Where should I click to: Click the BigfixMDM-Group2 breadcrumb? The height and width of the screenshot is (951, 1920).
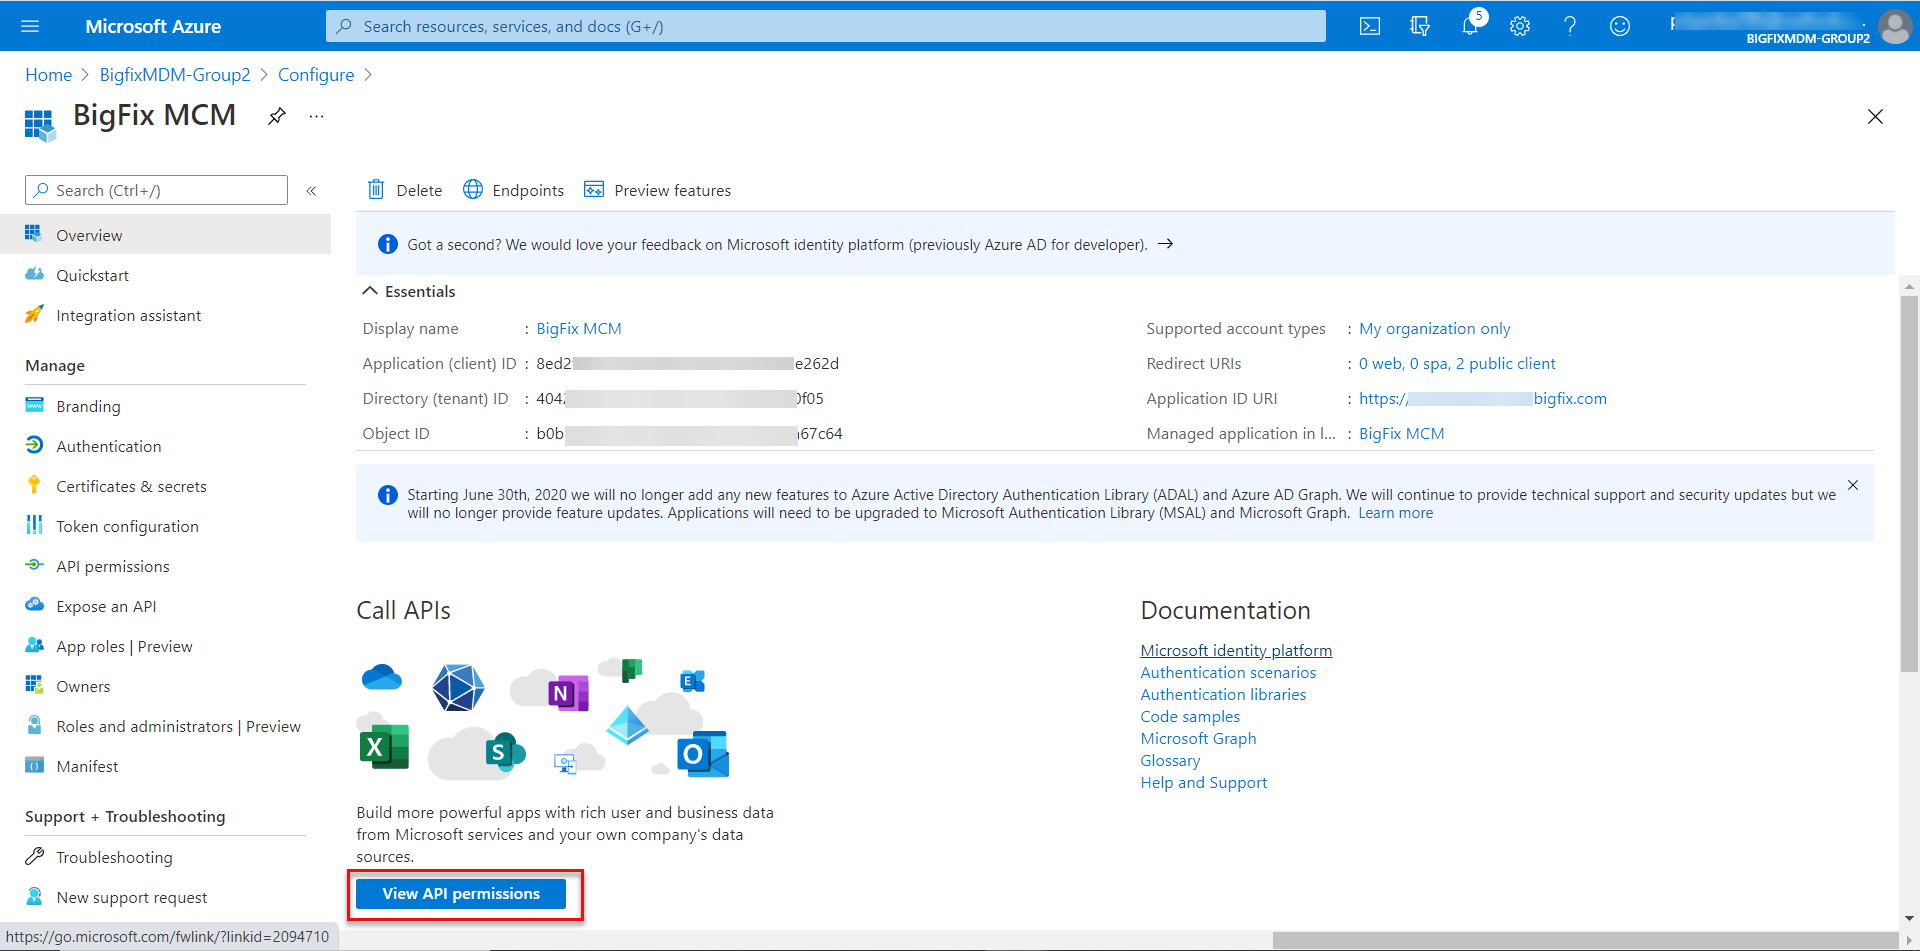coord(175,75)
